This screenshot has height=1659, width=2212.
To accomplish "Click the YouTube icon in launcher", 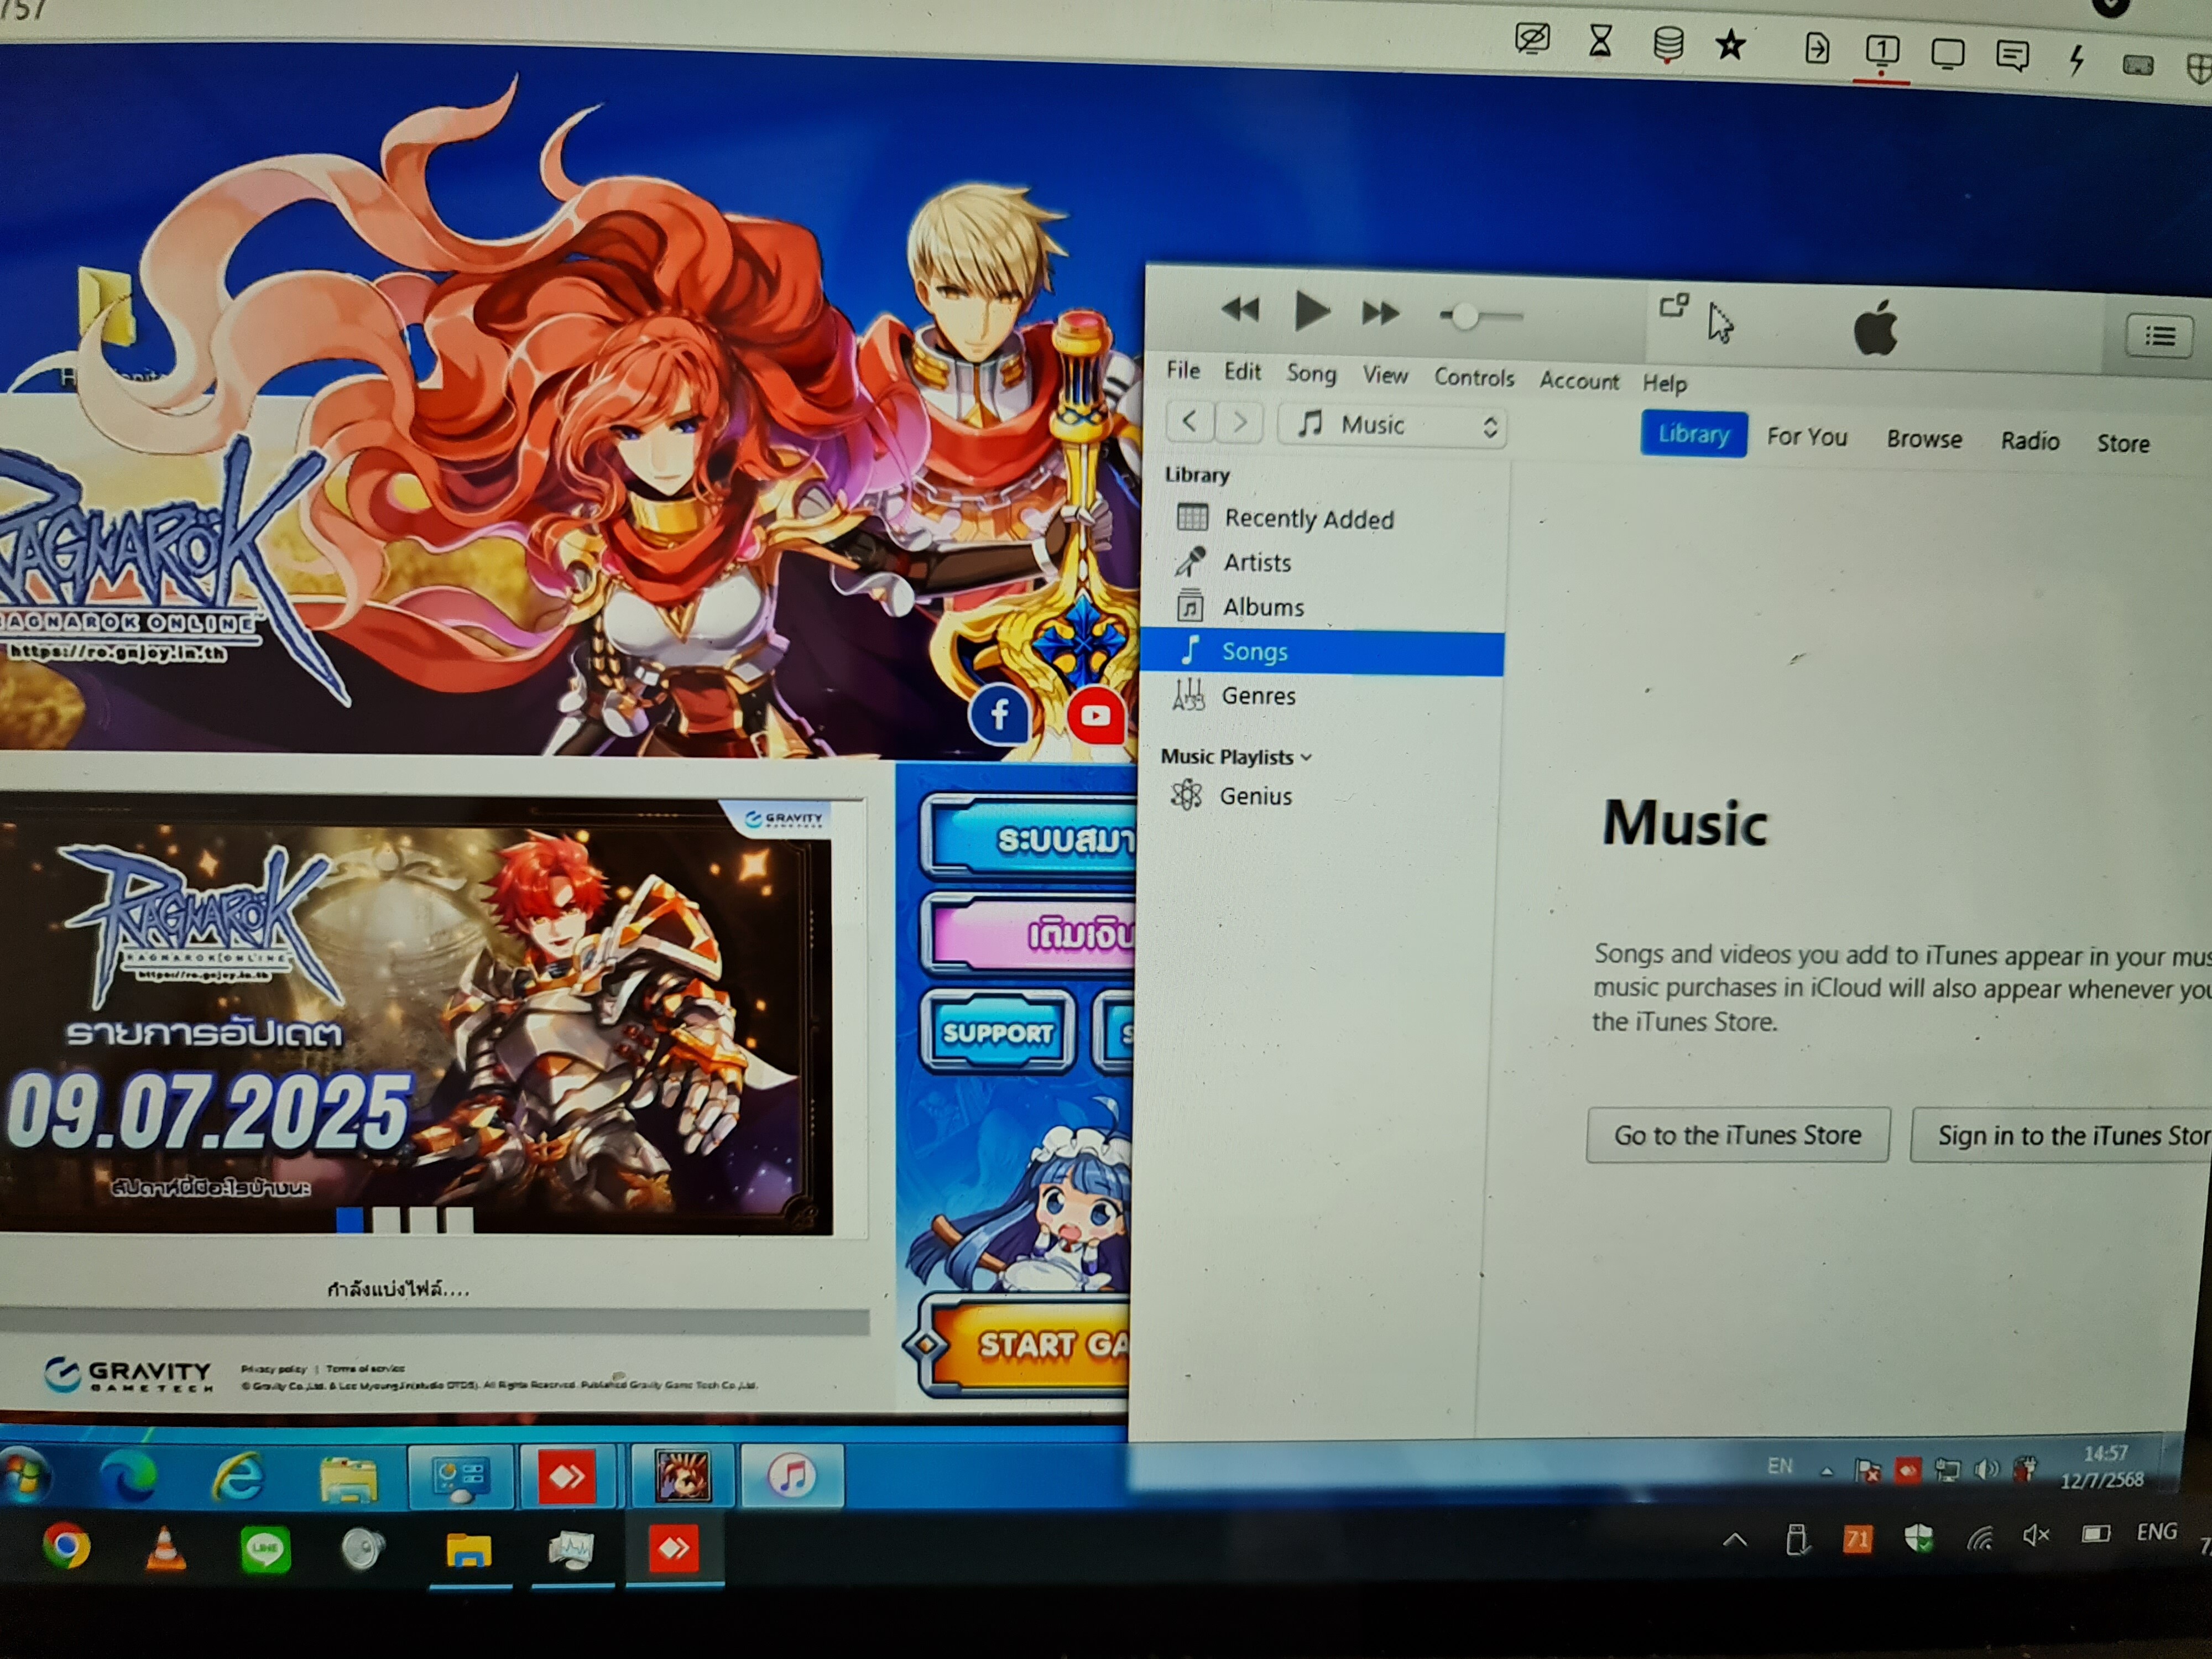I will tap(1095, 715).
